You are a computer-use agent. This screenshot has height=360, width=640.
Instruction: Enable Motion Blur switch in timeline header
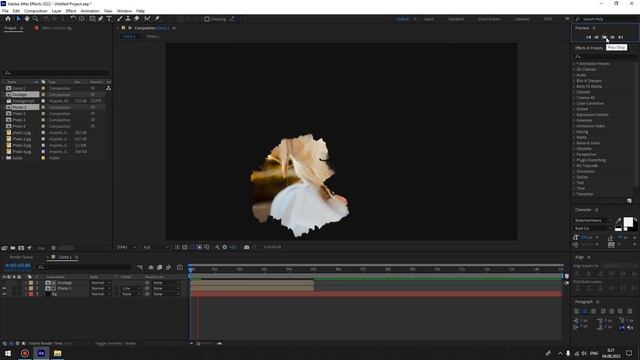pyautogui.click(x=168, y=267)
